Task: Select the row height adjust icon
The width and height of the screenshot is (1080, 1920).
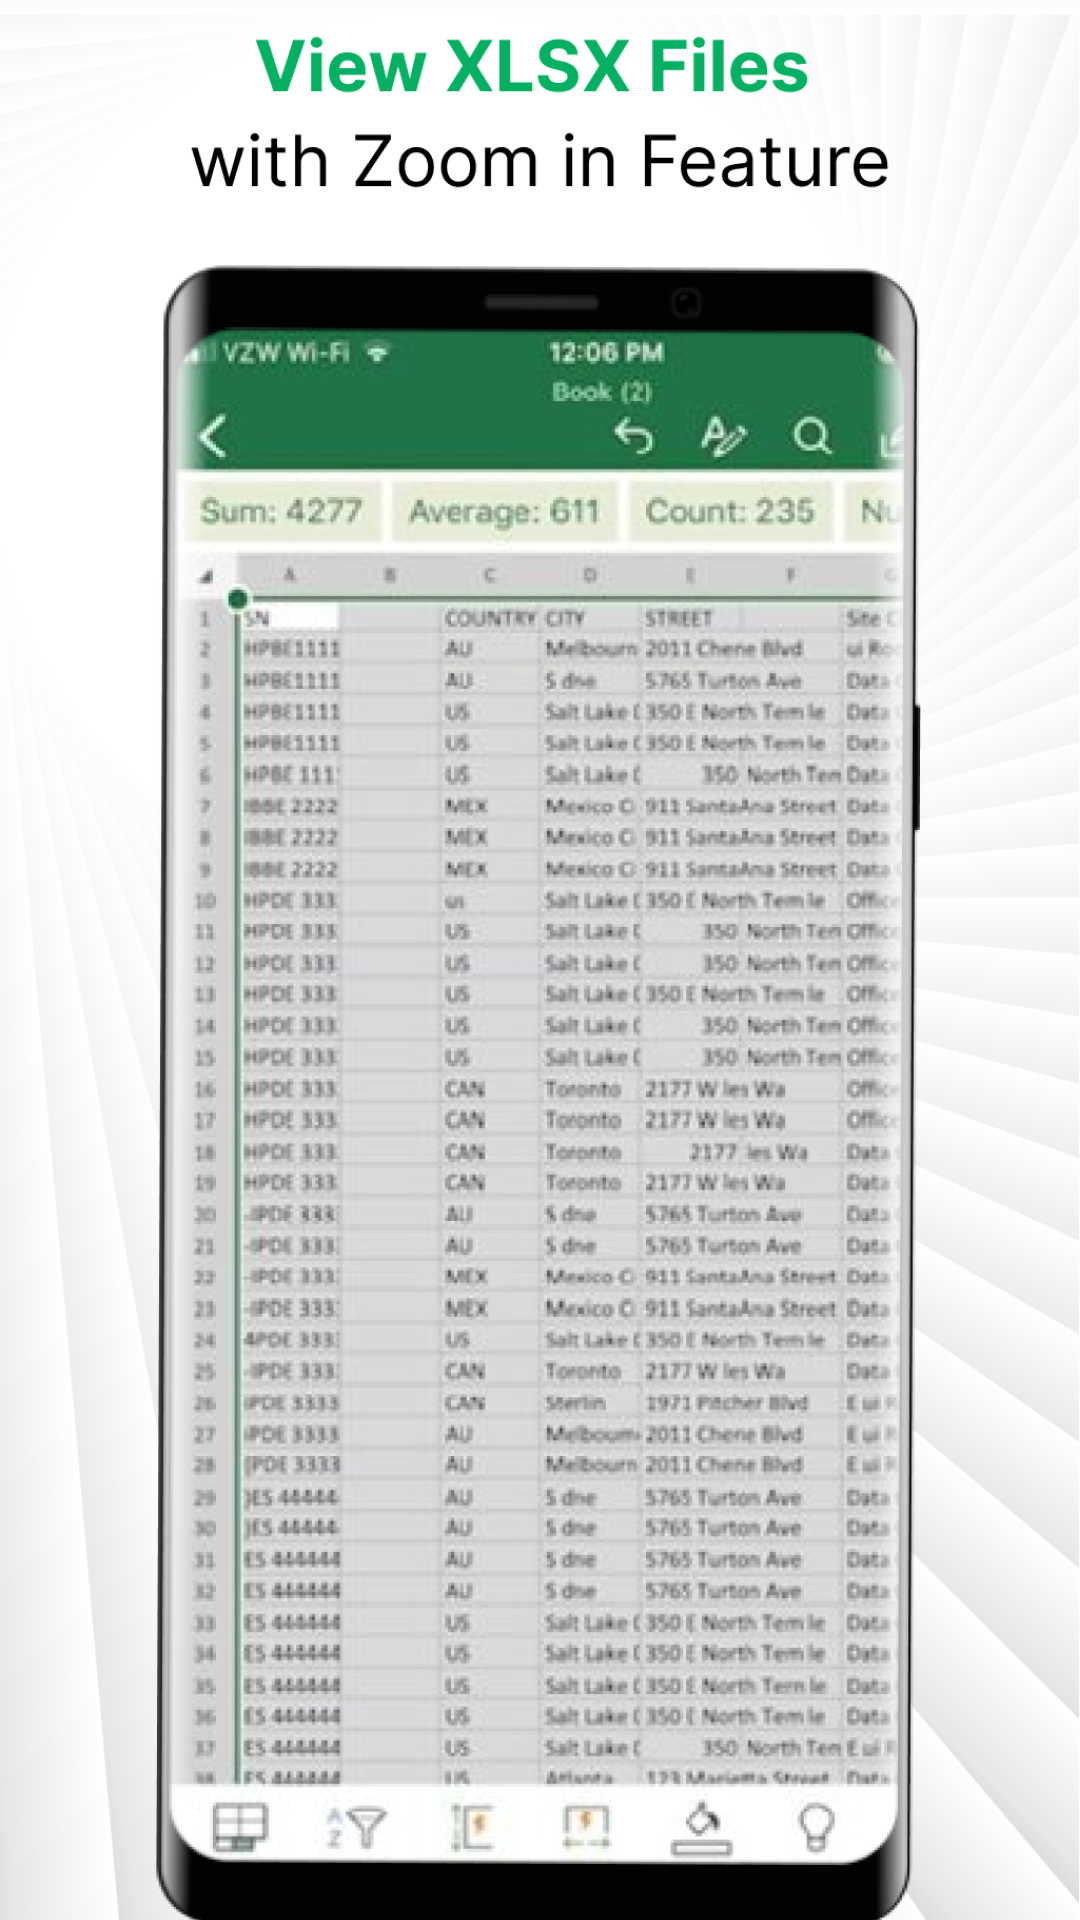Action: (472, 1827)
